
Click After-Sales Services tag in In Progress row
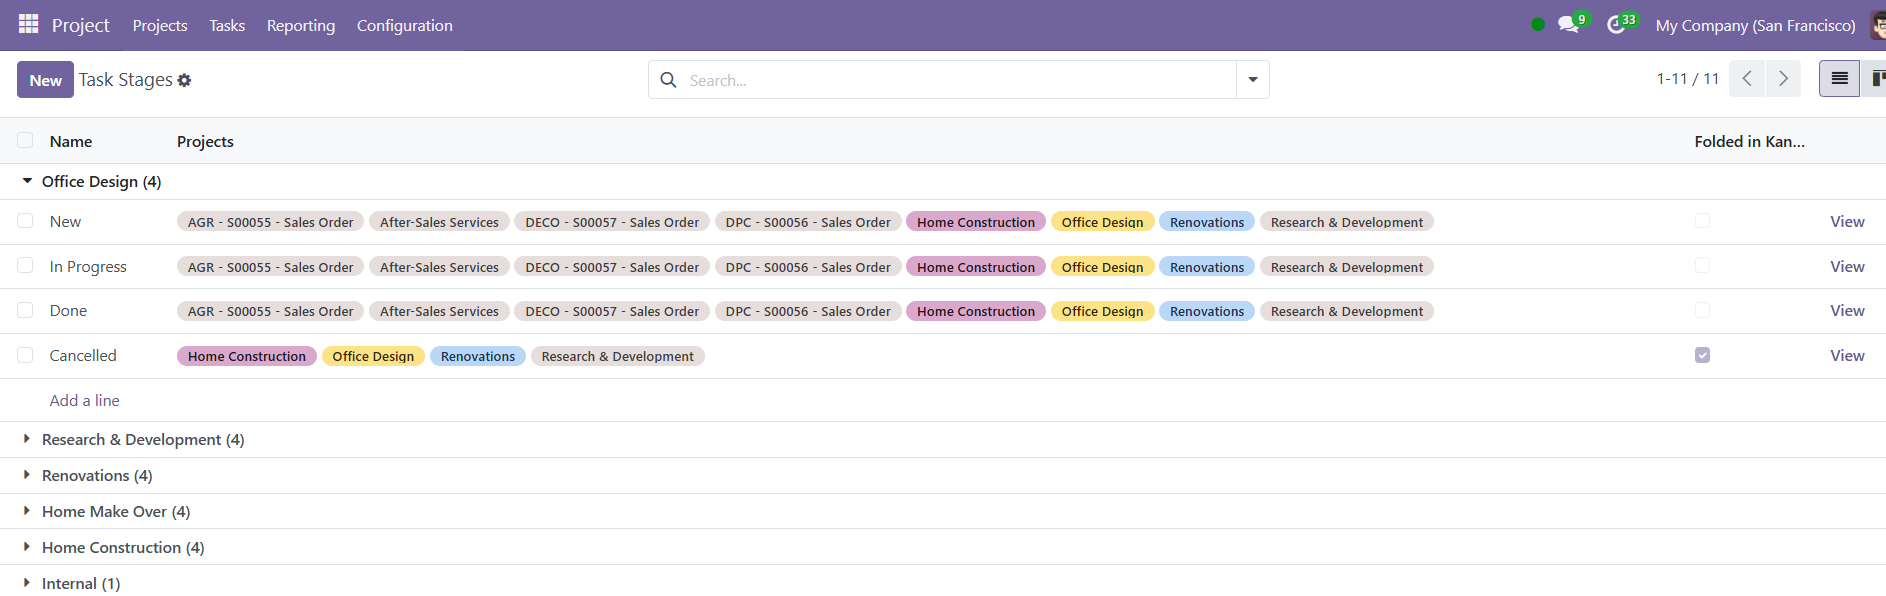pyautogui.click(x=439, y=267)
